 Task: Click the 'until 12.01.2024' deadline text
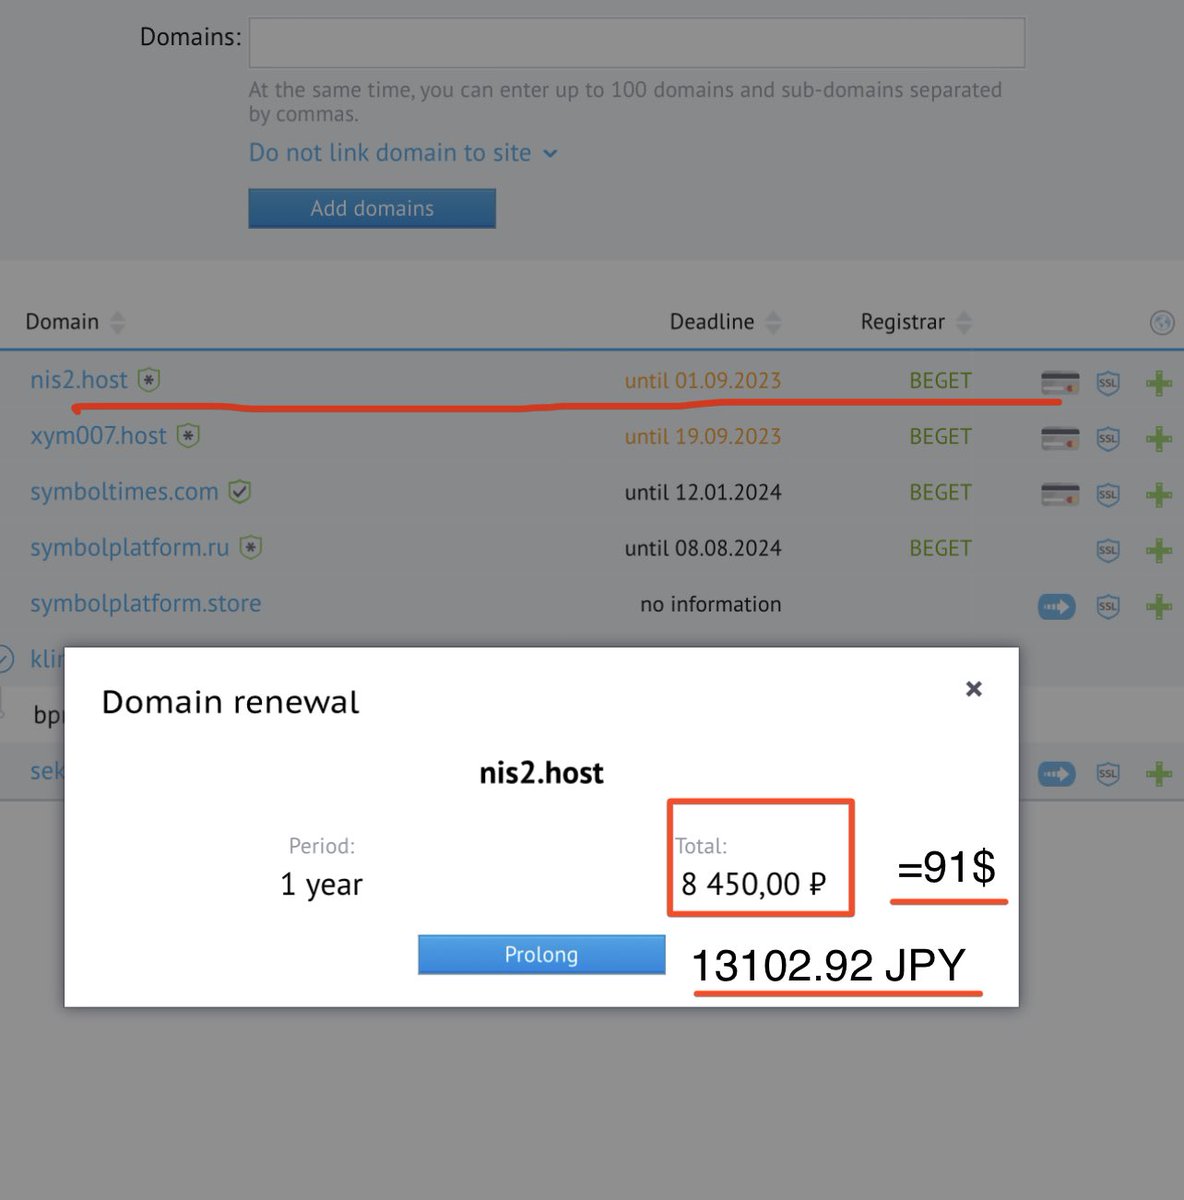(703, 493)
